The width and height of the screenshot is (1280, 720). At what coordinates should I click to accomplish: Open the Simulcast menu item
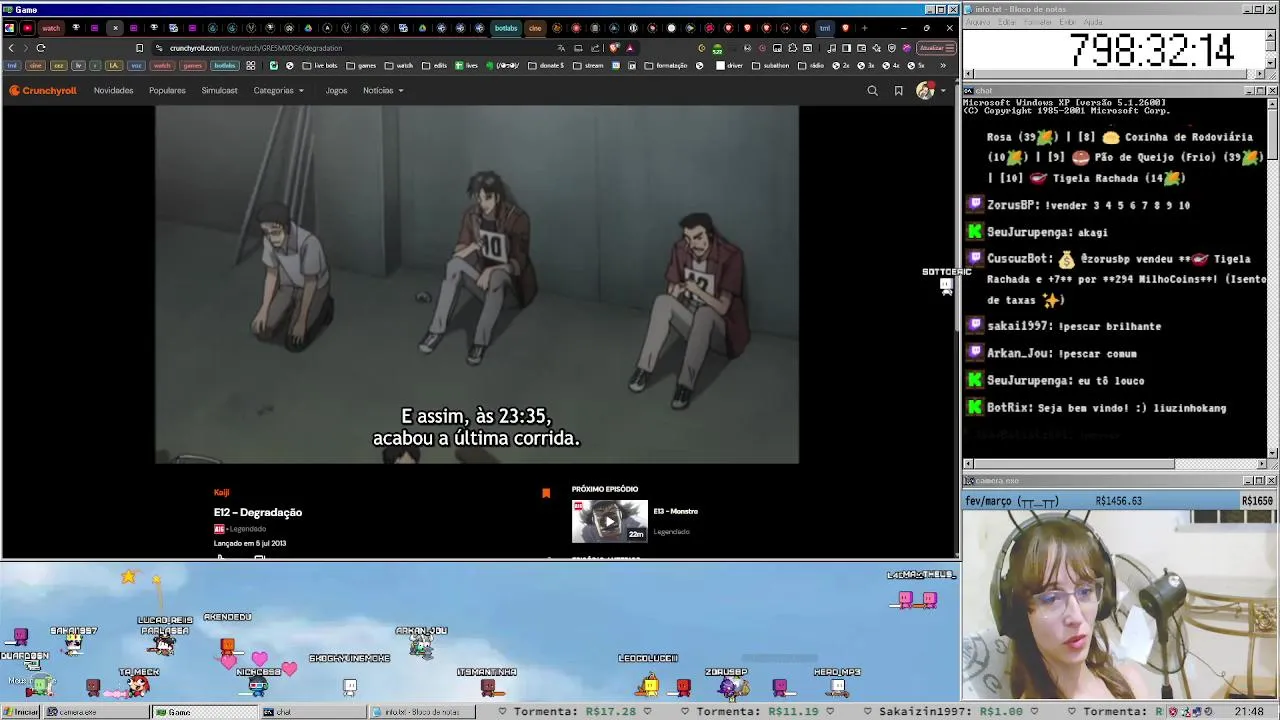[219, 91]
